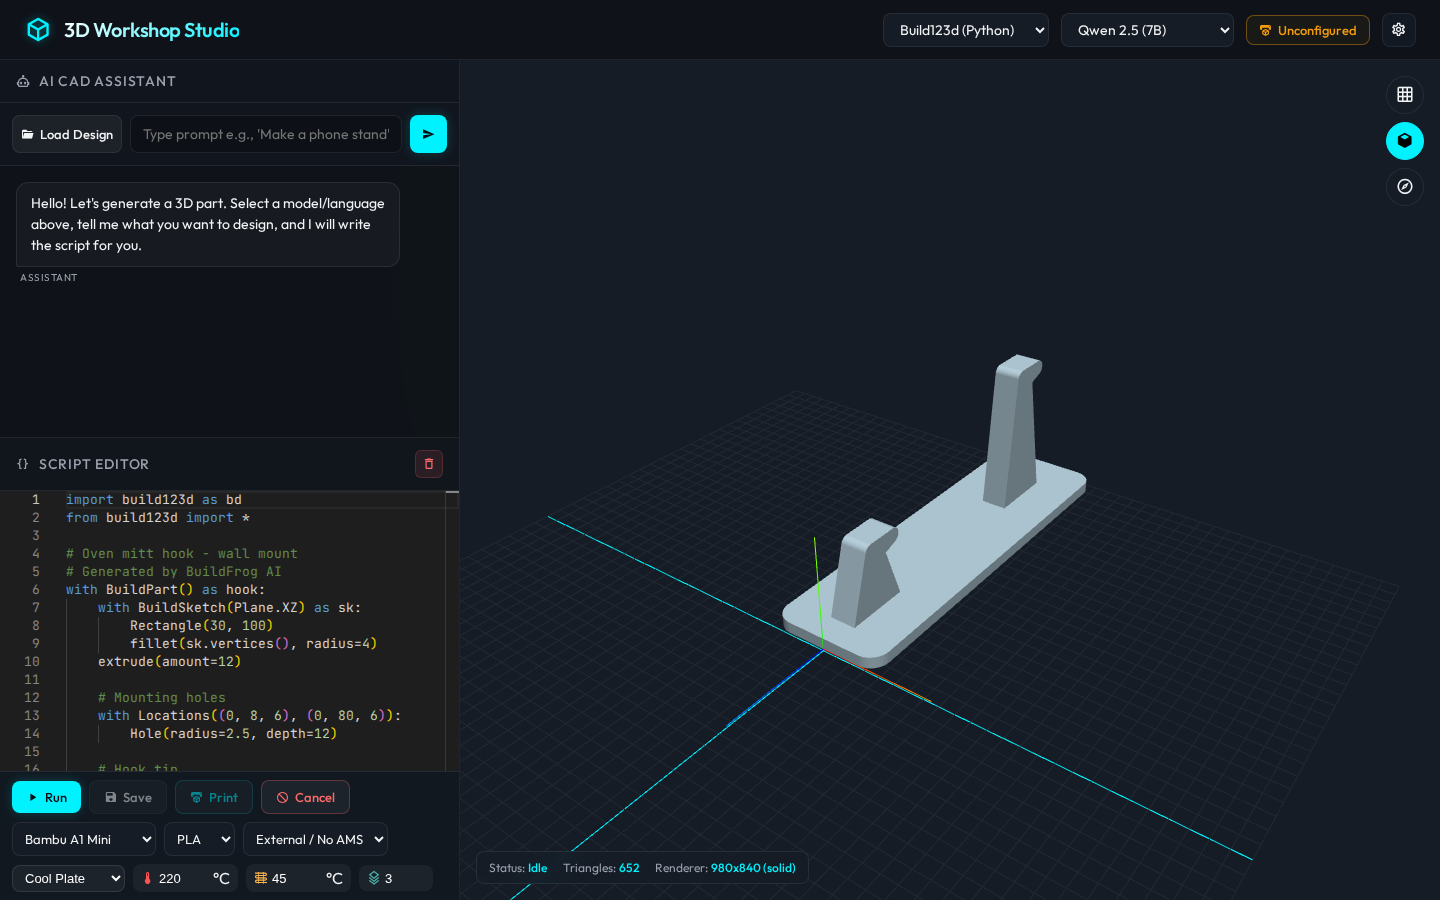Click the AI CAD ASSISTANT panel heading
The height and width of the screenshot is (900, 1440).
click(x=107, y=81)
